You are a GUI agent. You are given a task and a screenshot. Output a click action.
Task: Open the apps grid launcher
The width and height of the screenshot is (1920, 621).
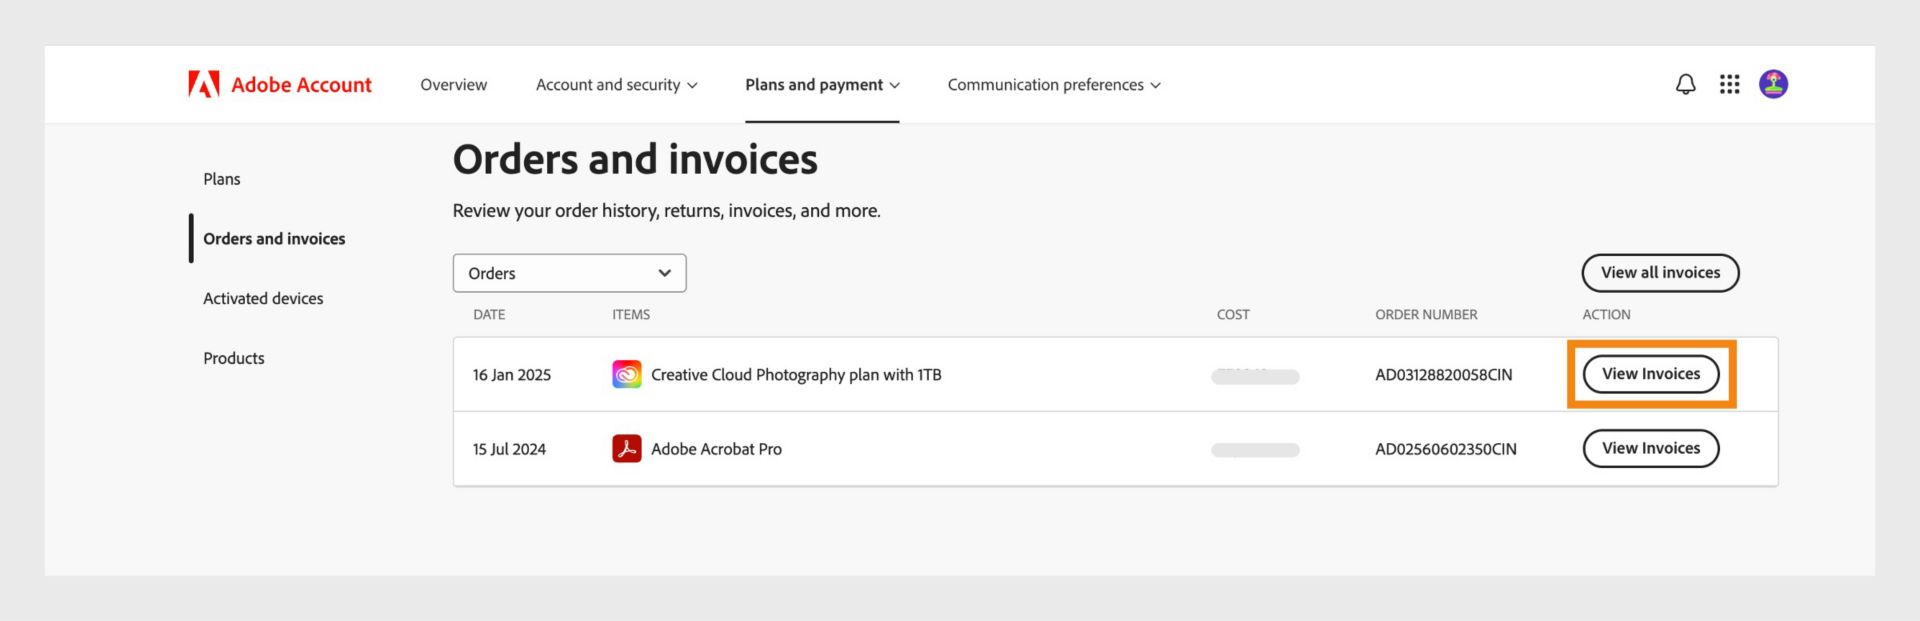1729,84
